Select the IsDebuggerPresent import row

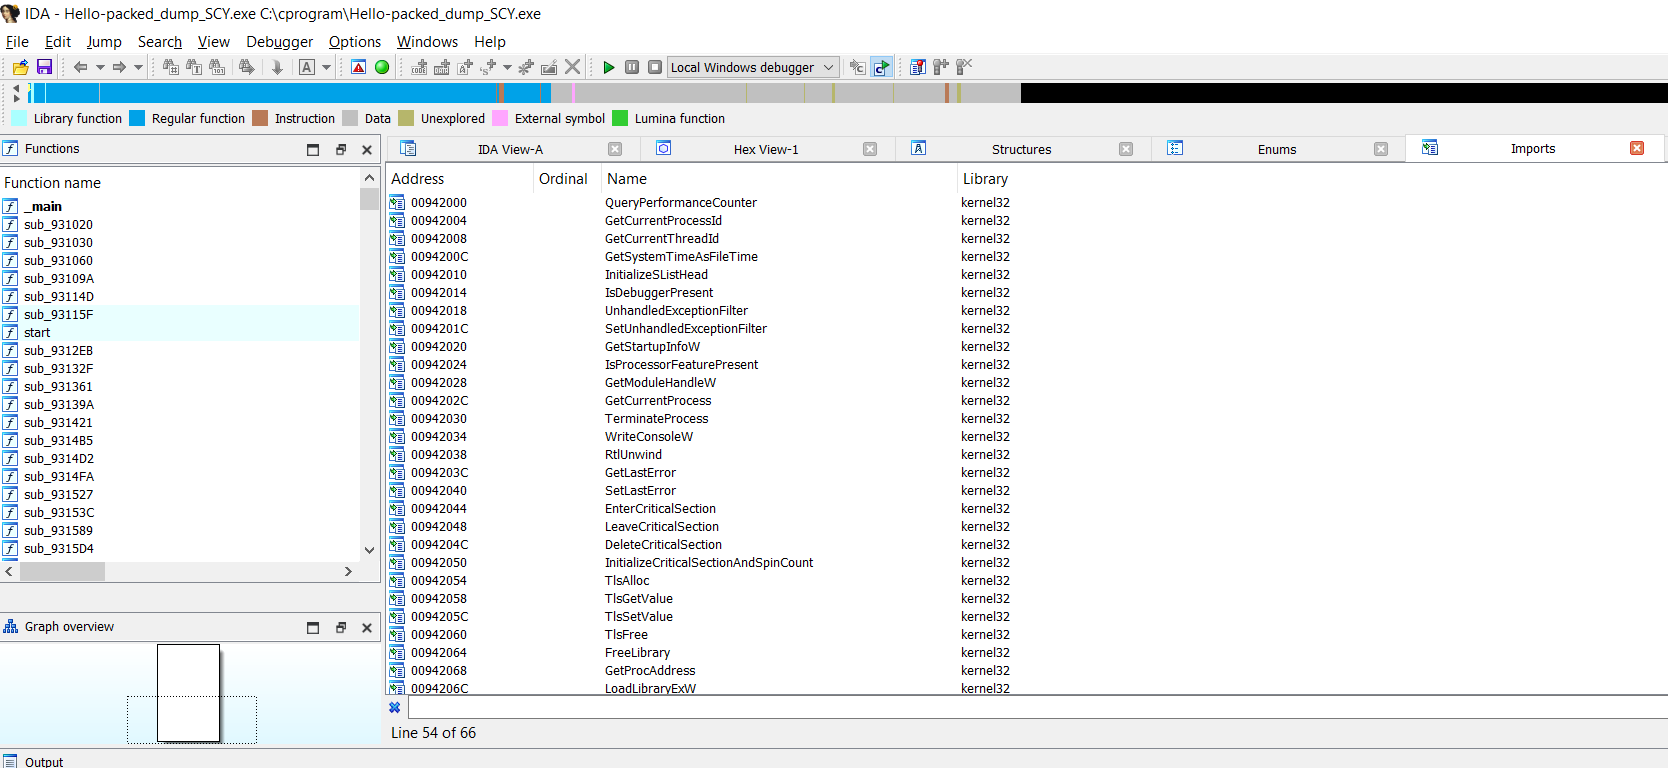point(658,293)
